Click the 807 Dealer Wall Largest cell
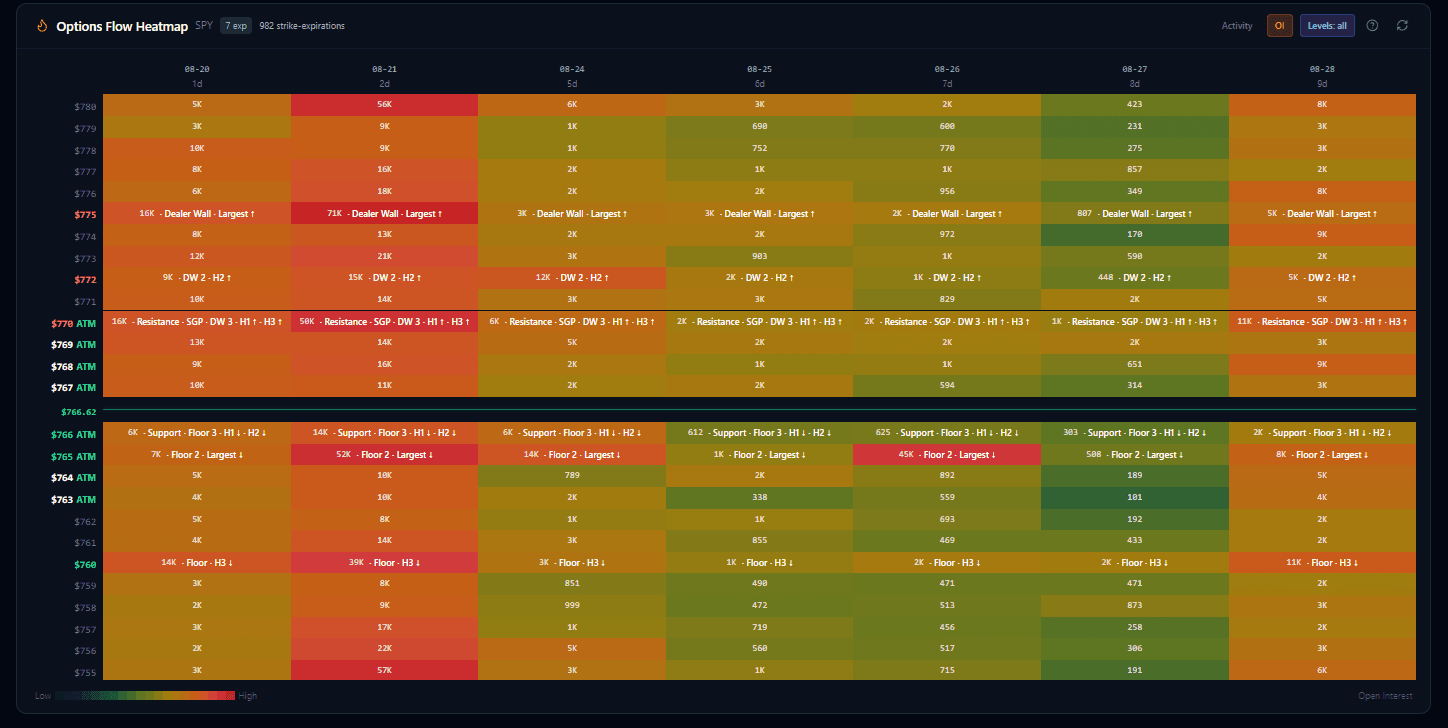Viewport: 1448px width, 728px height. [1134, 213]
